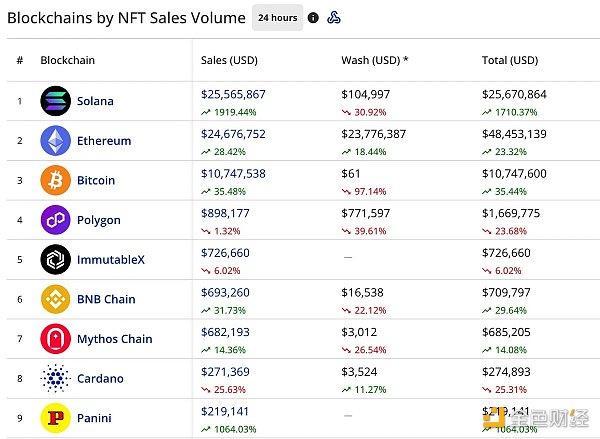Open the Ethereum blockchain link
The width and height of the screenshot is (600, 439).
(x=104, y=141)
